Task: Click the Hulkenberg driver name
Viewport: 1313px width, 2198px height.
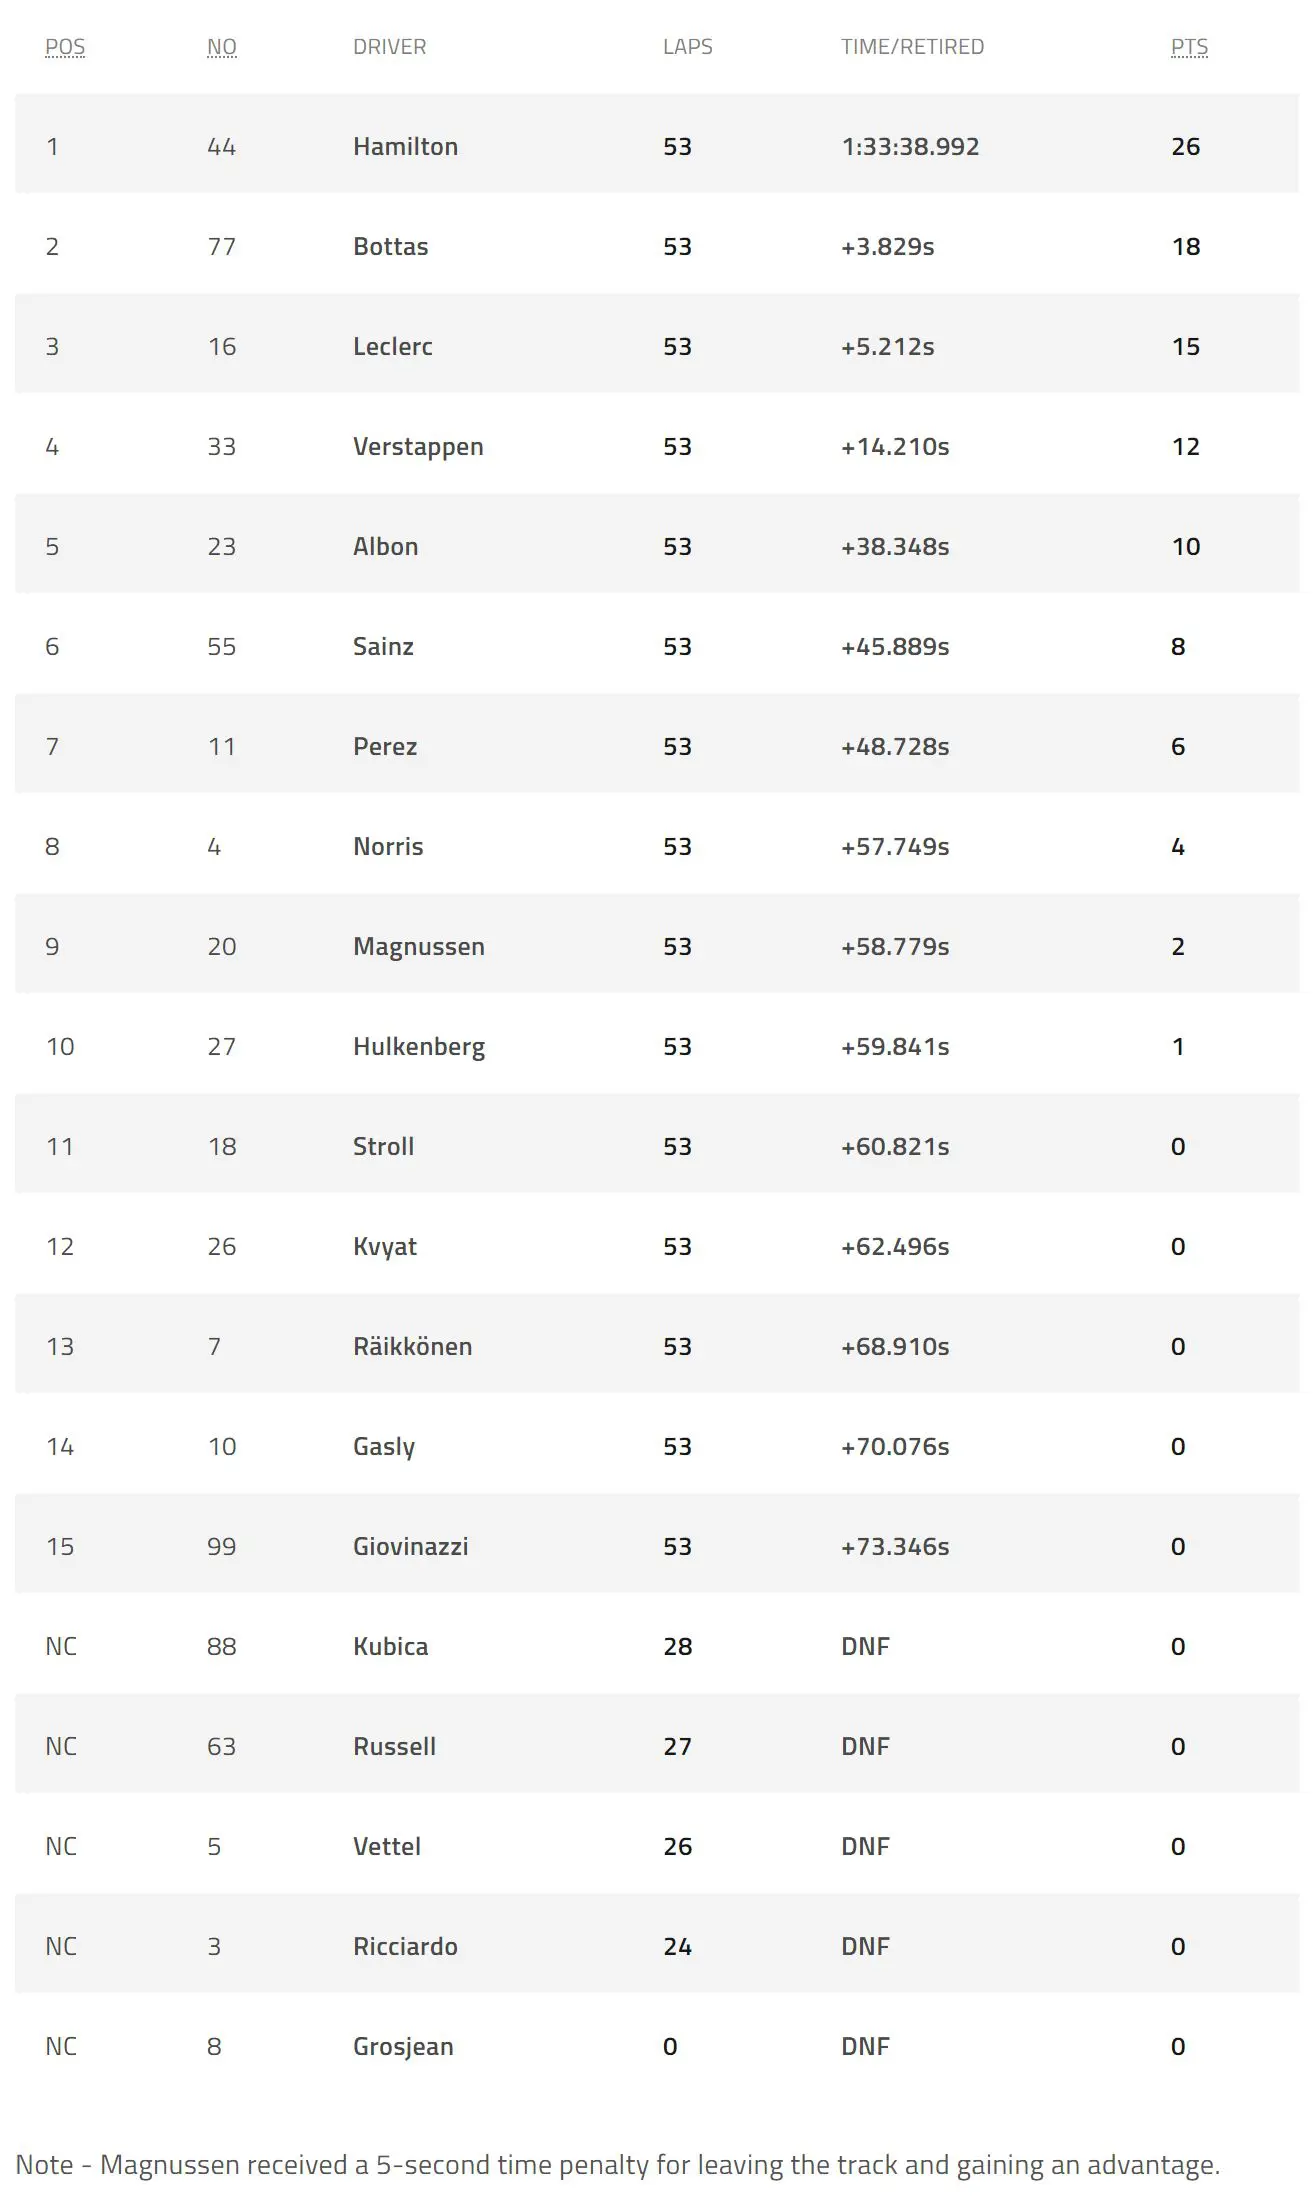Action: [418, 1047]
